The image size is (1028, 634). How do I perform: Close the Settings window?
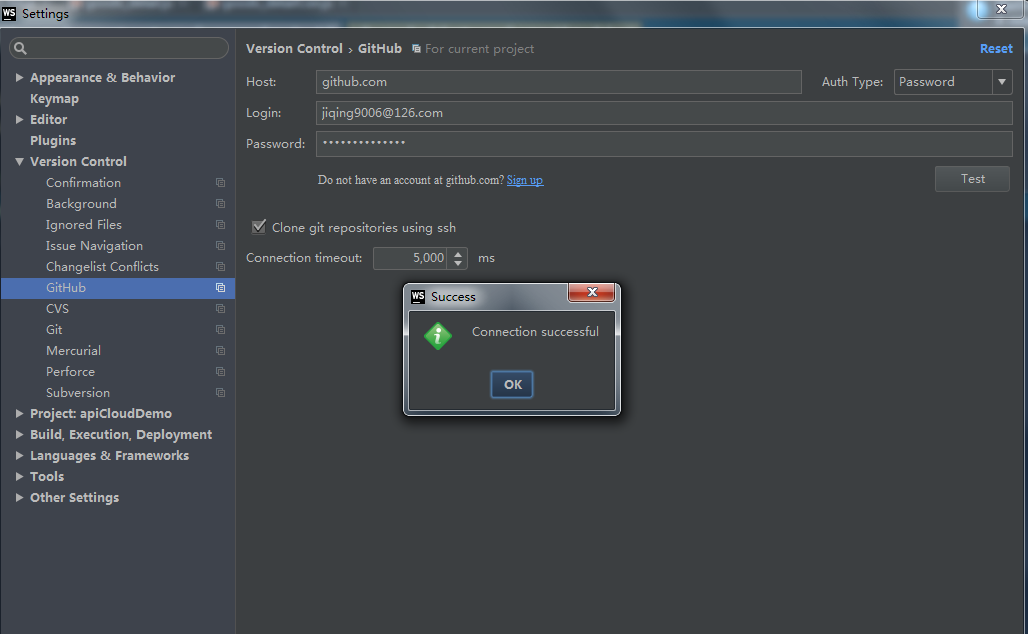coord(1001,9)
